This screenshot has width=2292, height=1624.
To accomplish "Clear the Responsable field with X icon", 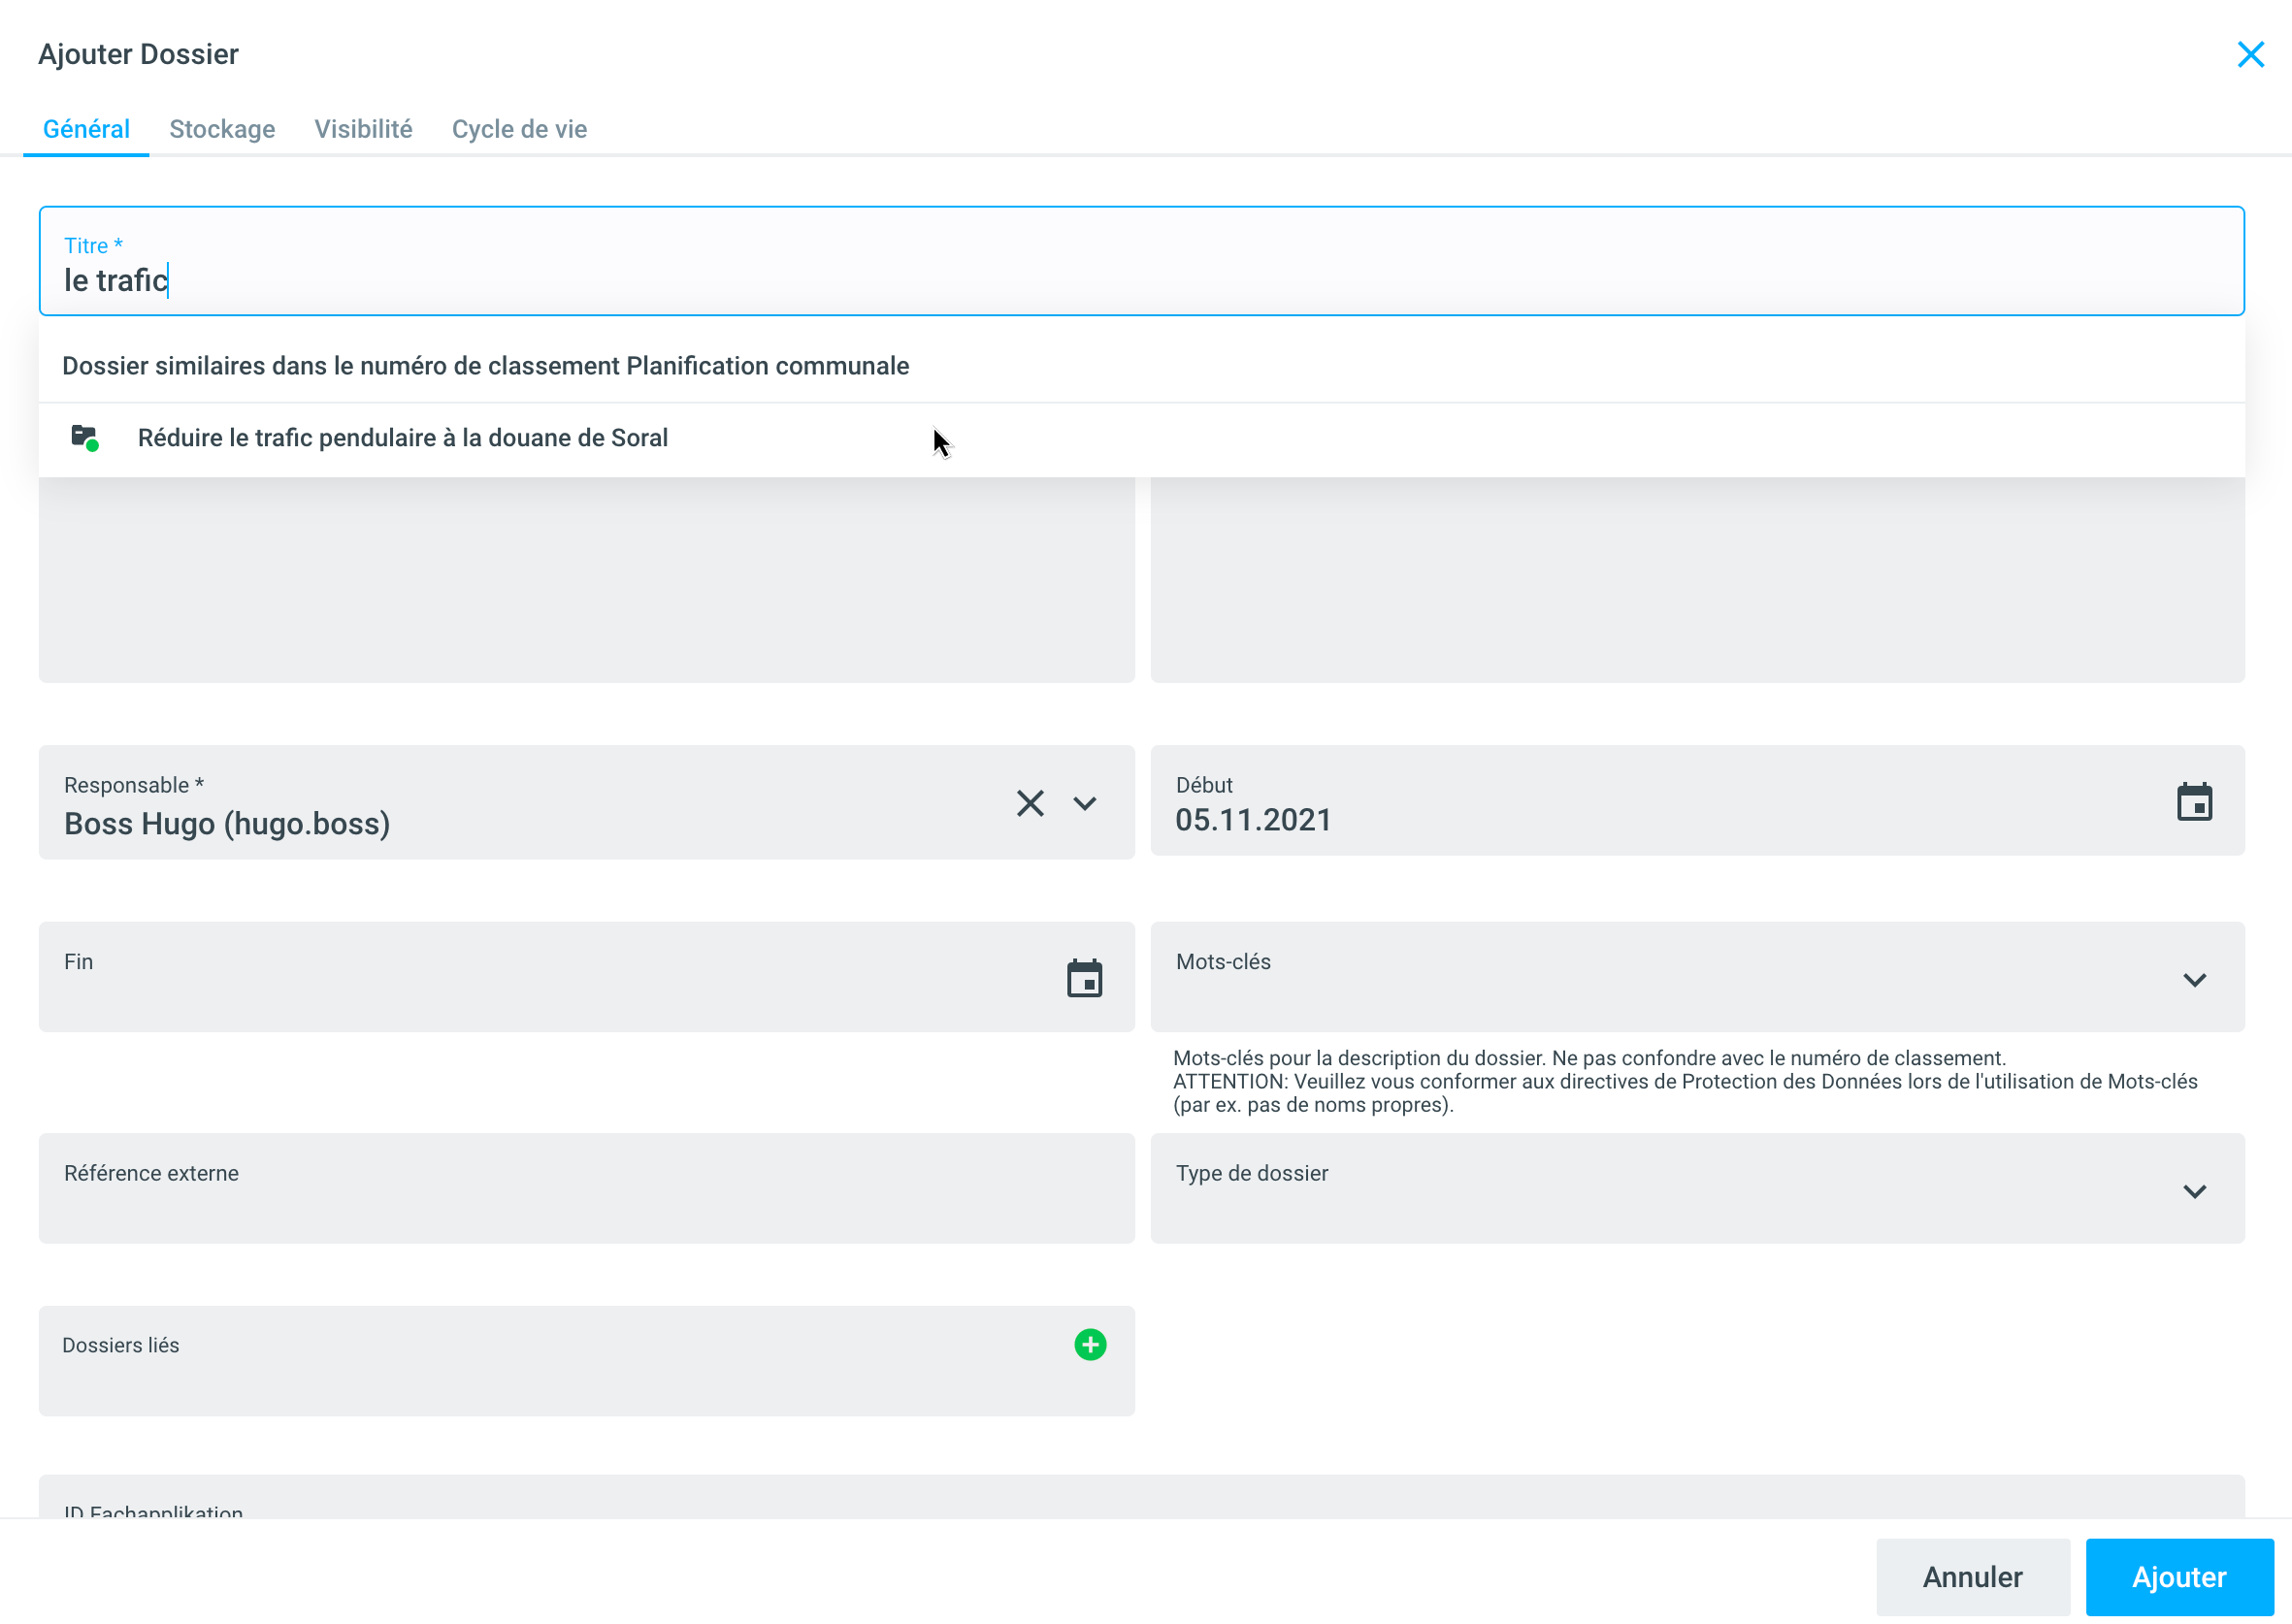I will (x=1029, y=803).
